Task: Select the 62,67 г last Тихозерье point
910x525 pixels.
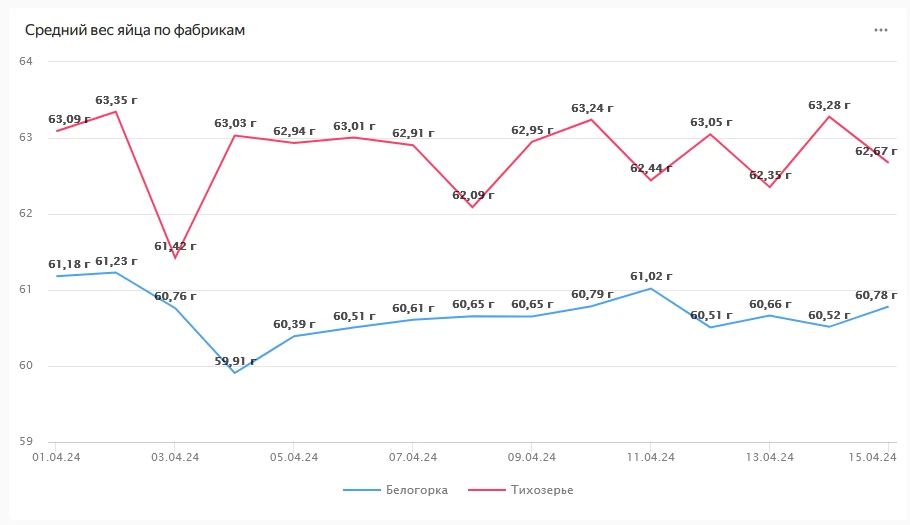Action: tap(888, 163)
